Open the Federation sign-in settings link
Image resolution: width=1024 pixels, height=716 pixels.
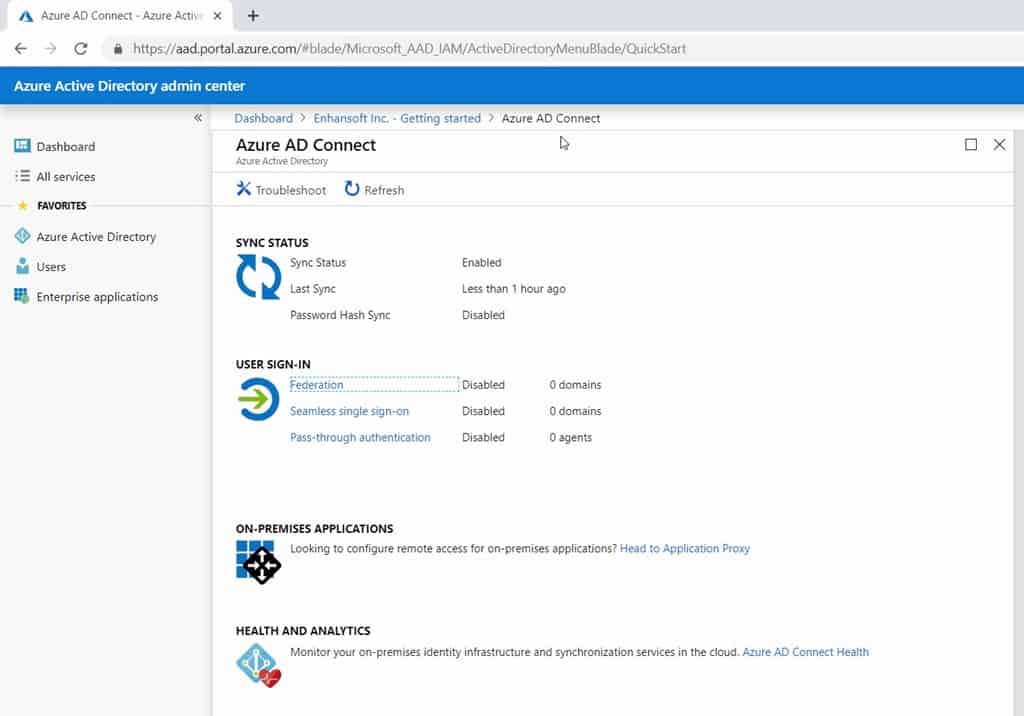point(317,384)
